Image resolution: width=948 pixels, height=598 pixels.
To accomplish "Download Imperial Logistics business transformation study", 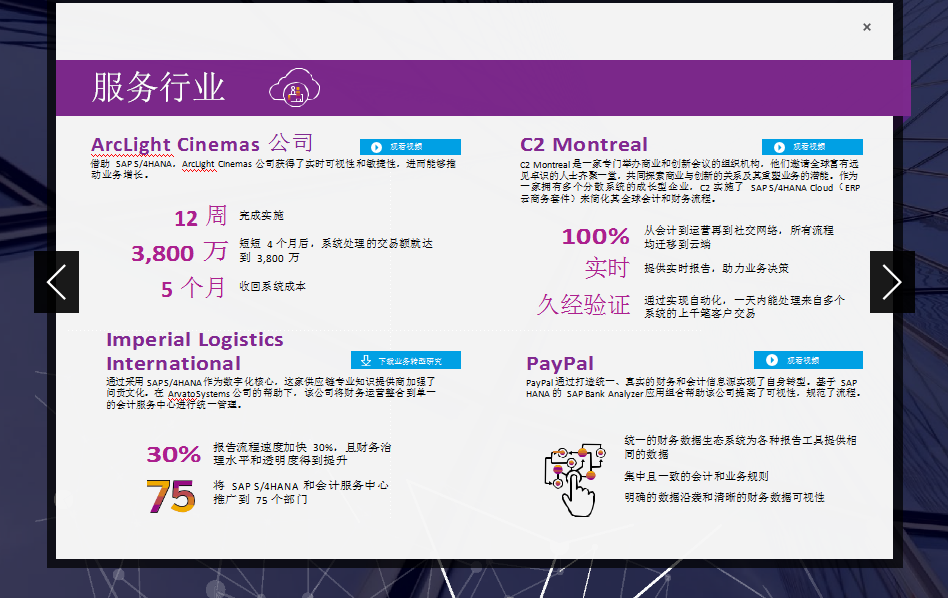I will coord(406,360).
